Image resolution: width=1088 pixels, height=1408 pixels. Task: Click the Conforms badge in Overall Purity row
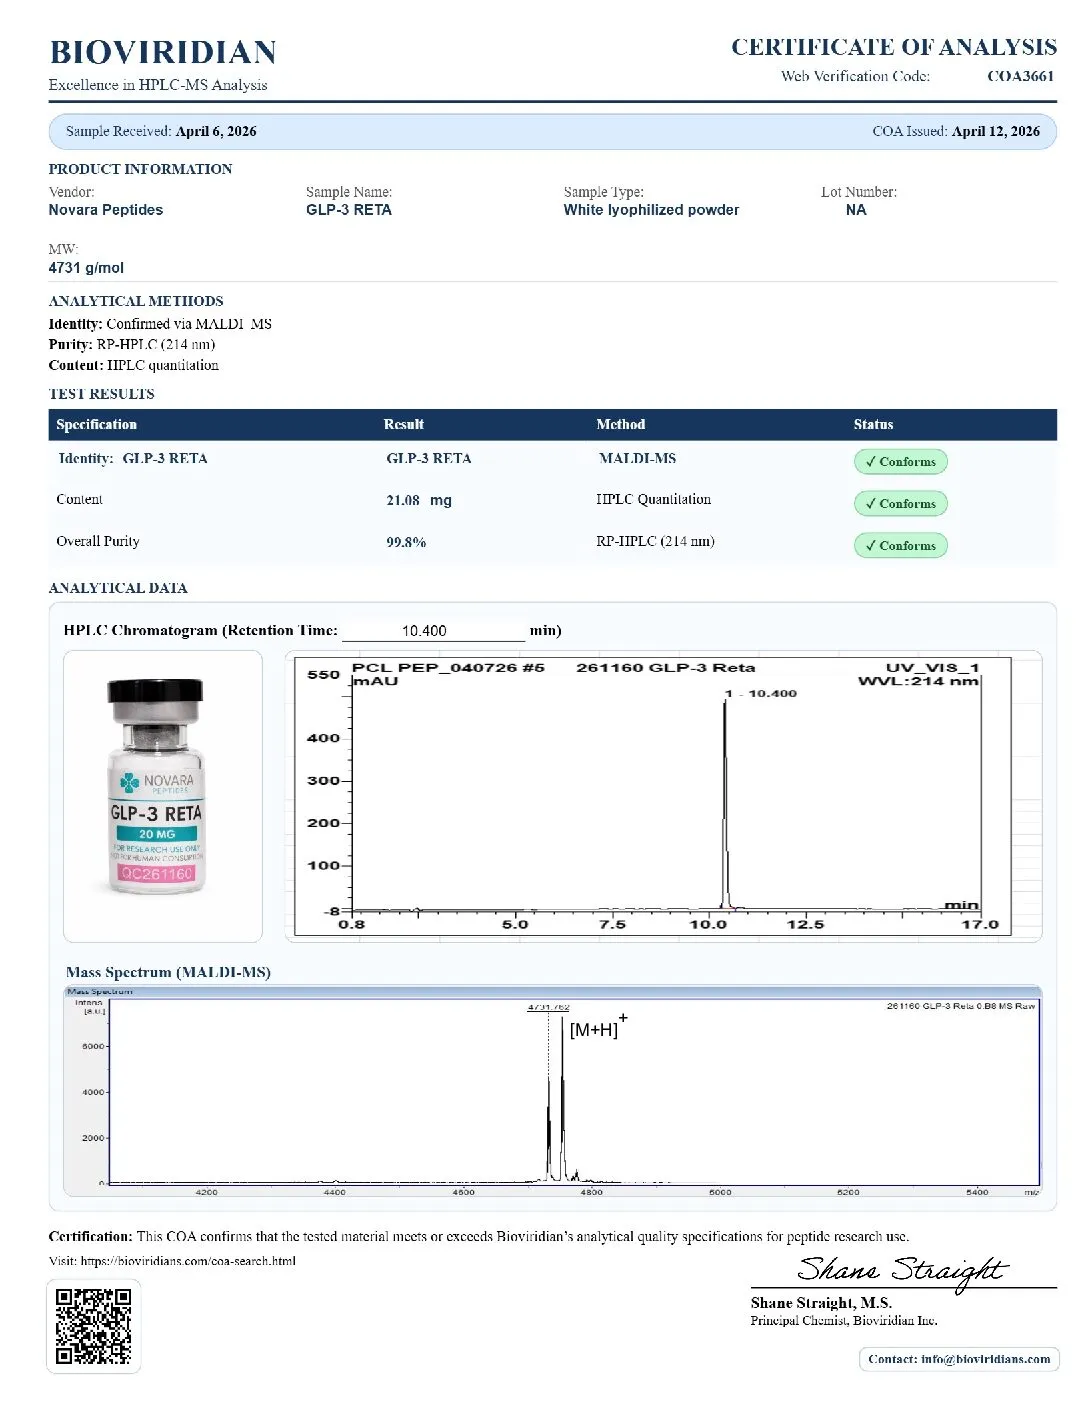(x=900, y=546)
